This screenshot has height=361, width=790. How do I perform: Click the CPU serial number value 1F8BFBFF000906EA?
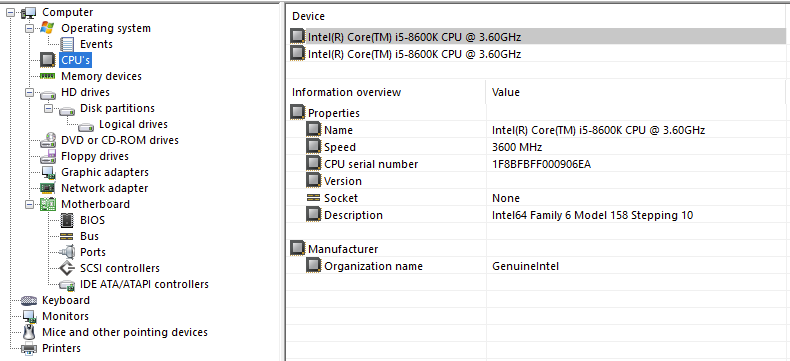[x=541, y=164]
